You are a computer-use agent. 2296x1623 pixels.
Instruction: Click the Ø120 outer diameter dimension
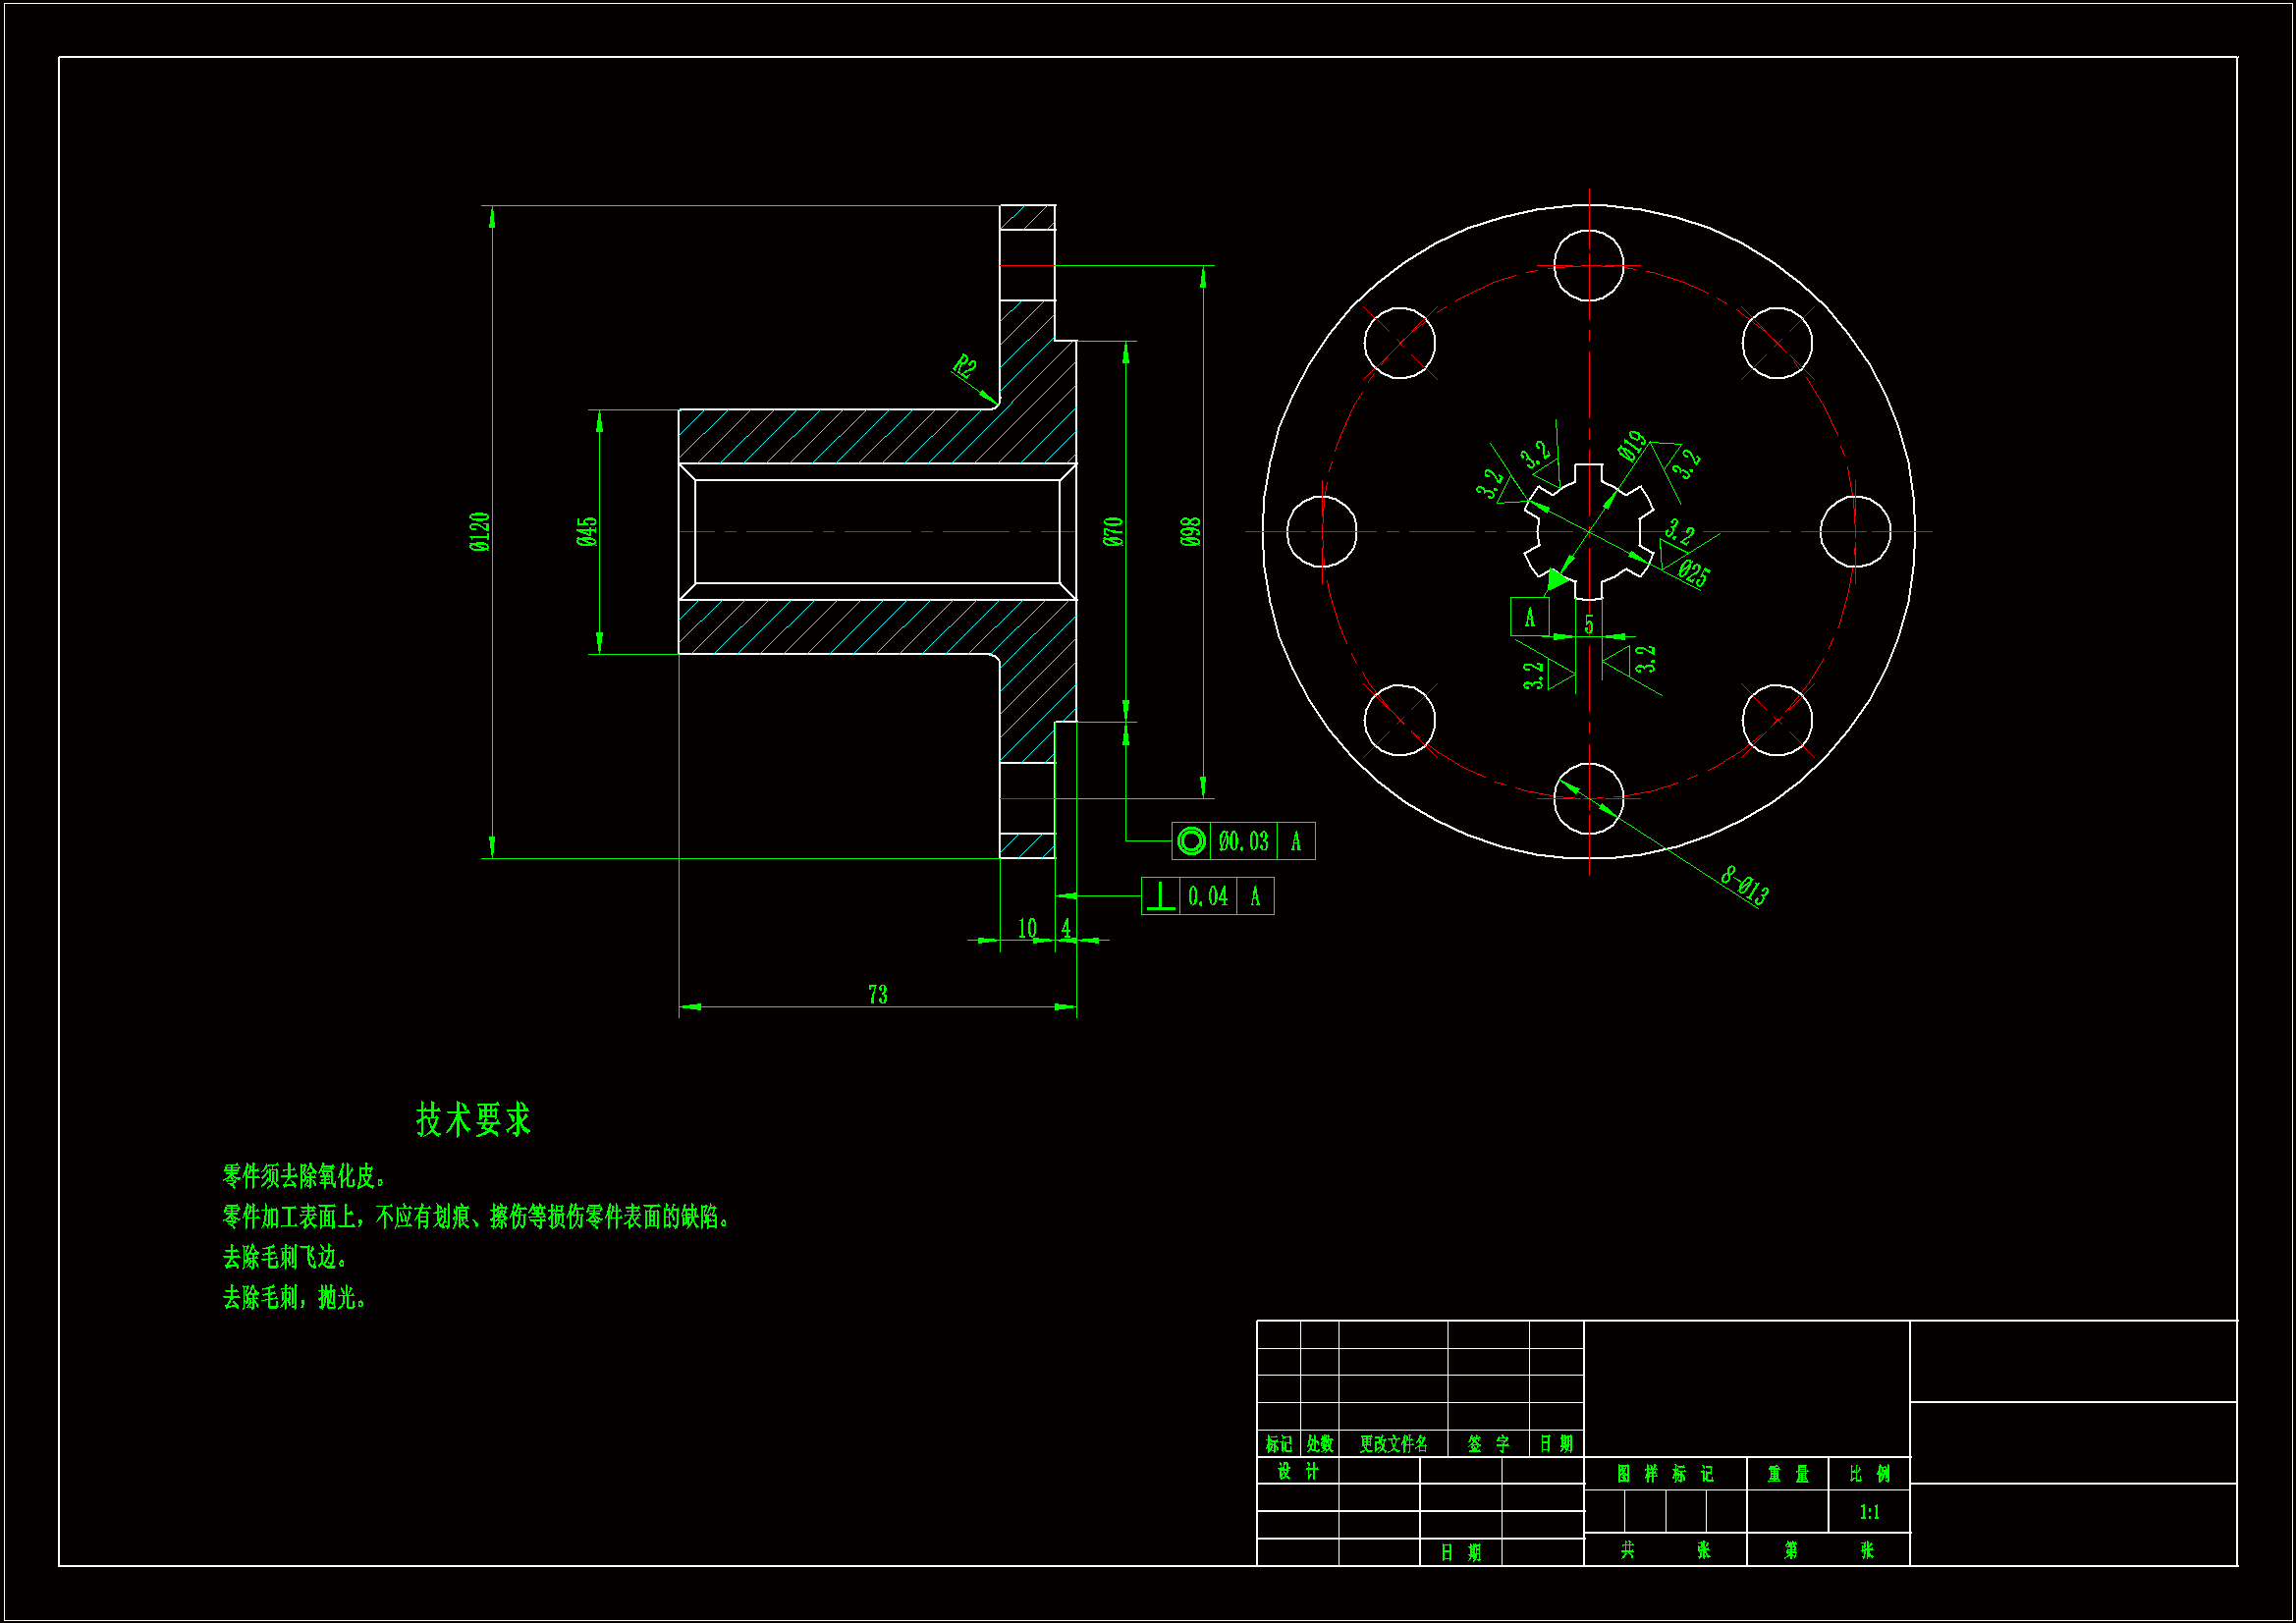480,532
